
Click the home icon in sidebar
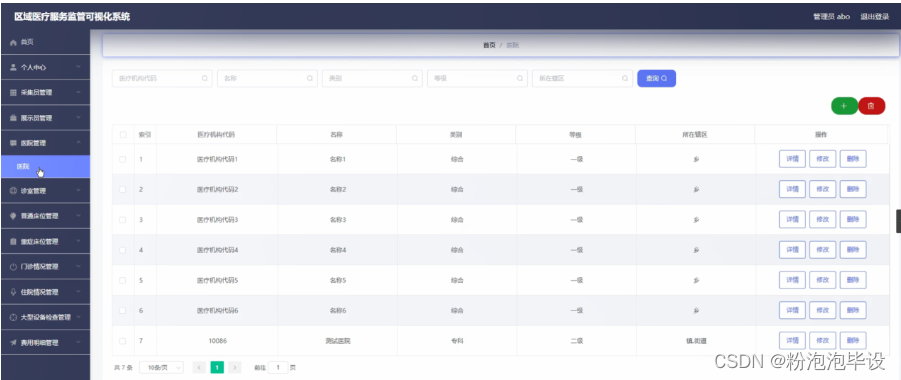pos(13,43)
